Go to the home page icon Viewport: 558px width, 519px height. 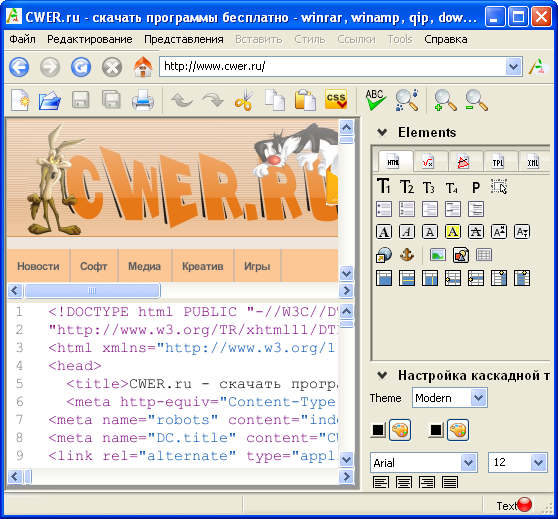pos(143,67)
